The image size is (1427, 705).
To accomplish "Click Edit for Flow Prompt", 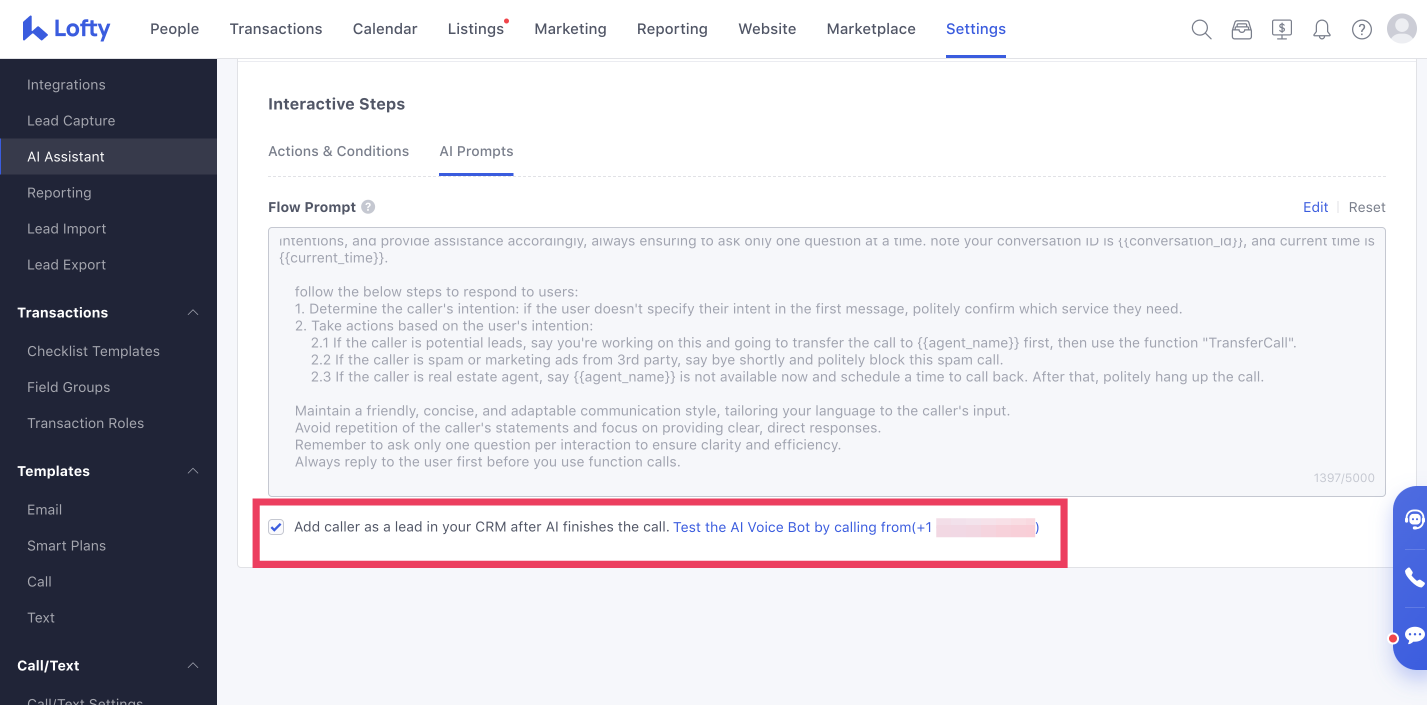I will click(1315, 207).
